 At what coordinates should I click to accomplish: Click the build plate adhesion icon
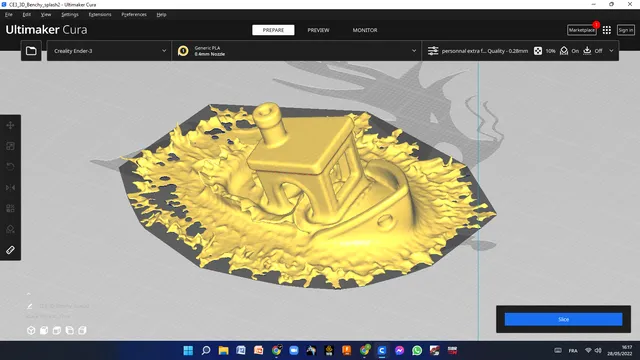(587, 51)
